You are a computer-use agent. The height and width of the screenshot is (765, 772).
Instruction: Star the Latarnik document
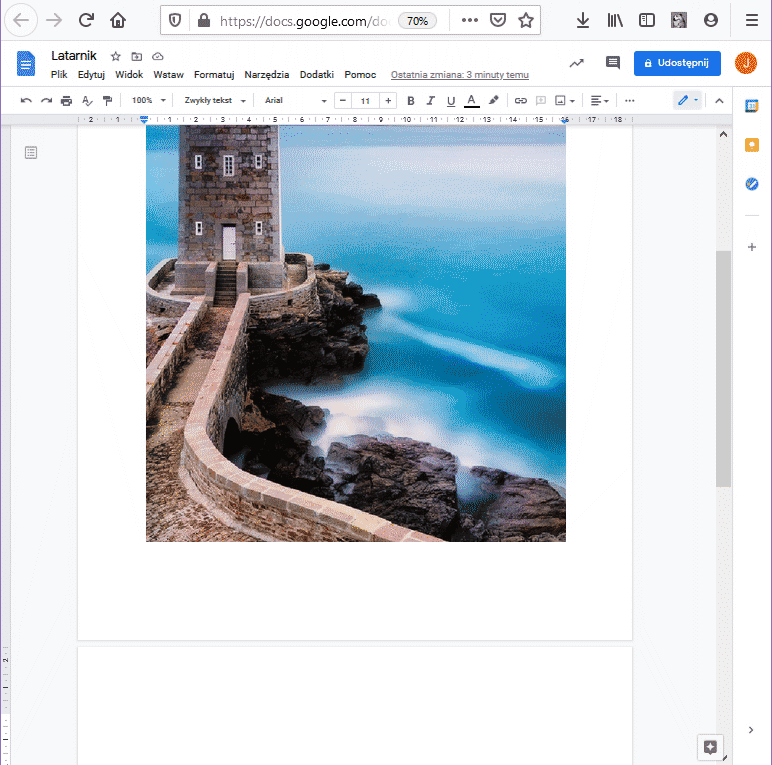tap(116, 57)
